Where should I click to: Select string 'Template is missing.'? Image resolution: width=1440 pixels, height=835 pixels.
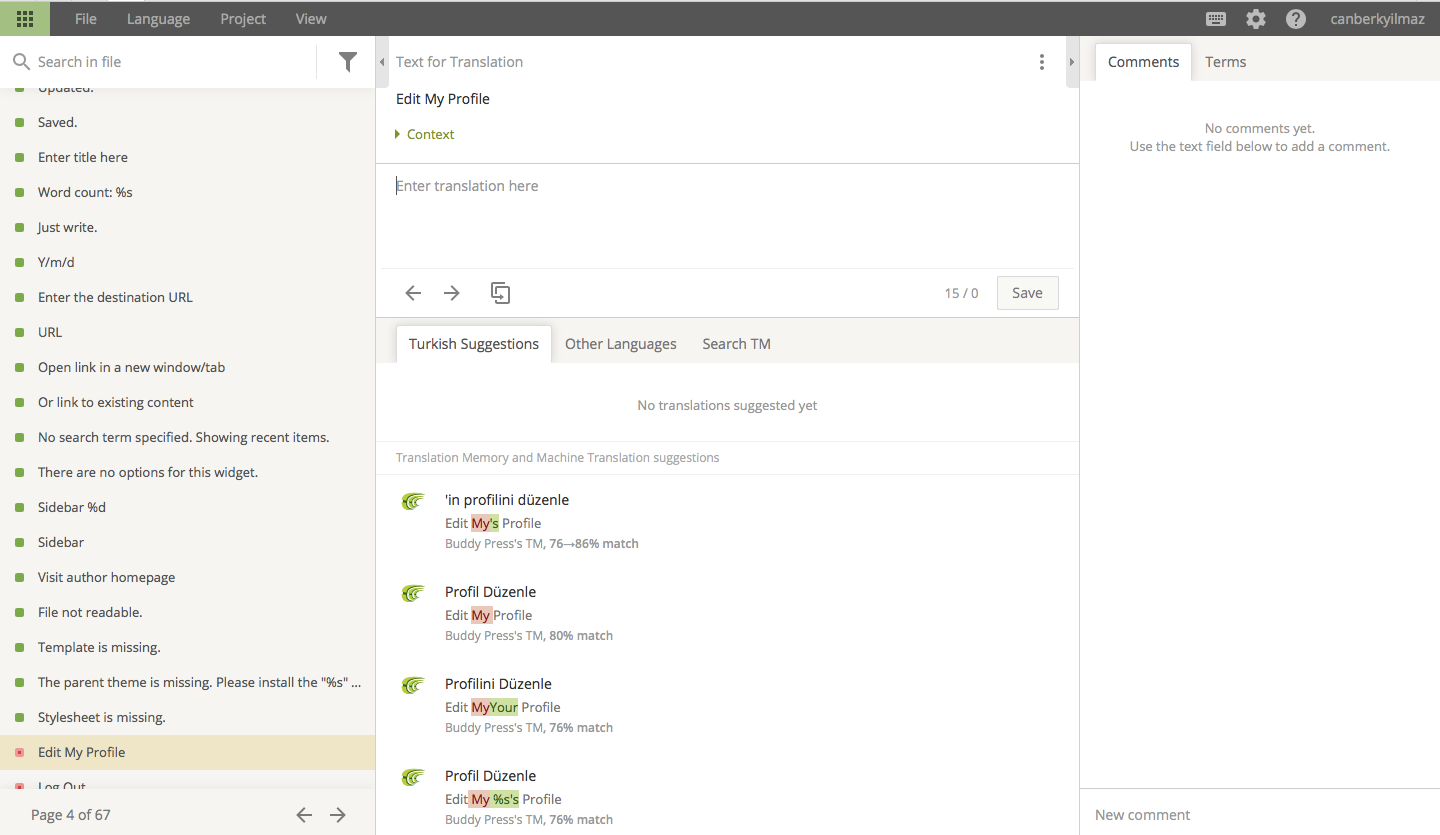click(187, 647)
